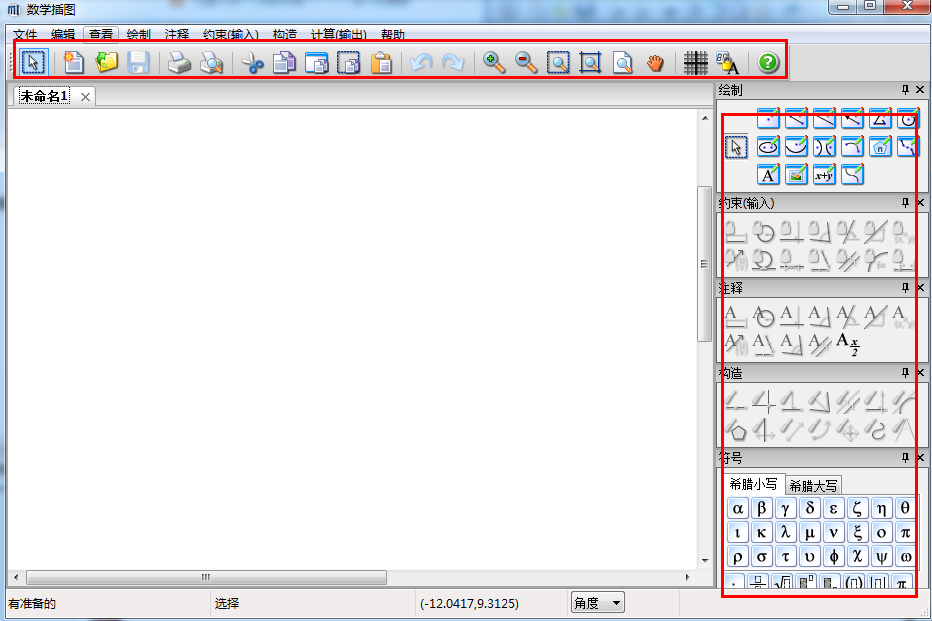Viewport: 932px width, 621px height.
Task: Close the 绘制 panel
Action: click(920, 90)
